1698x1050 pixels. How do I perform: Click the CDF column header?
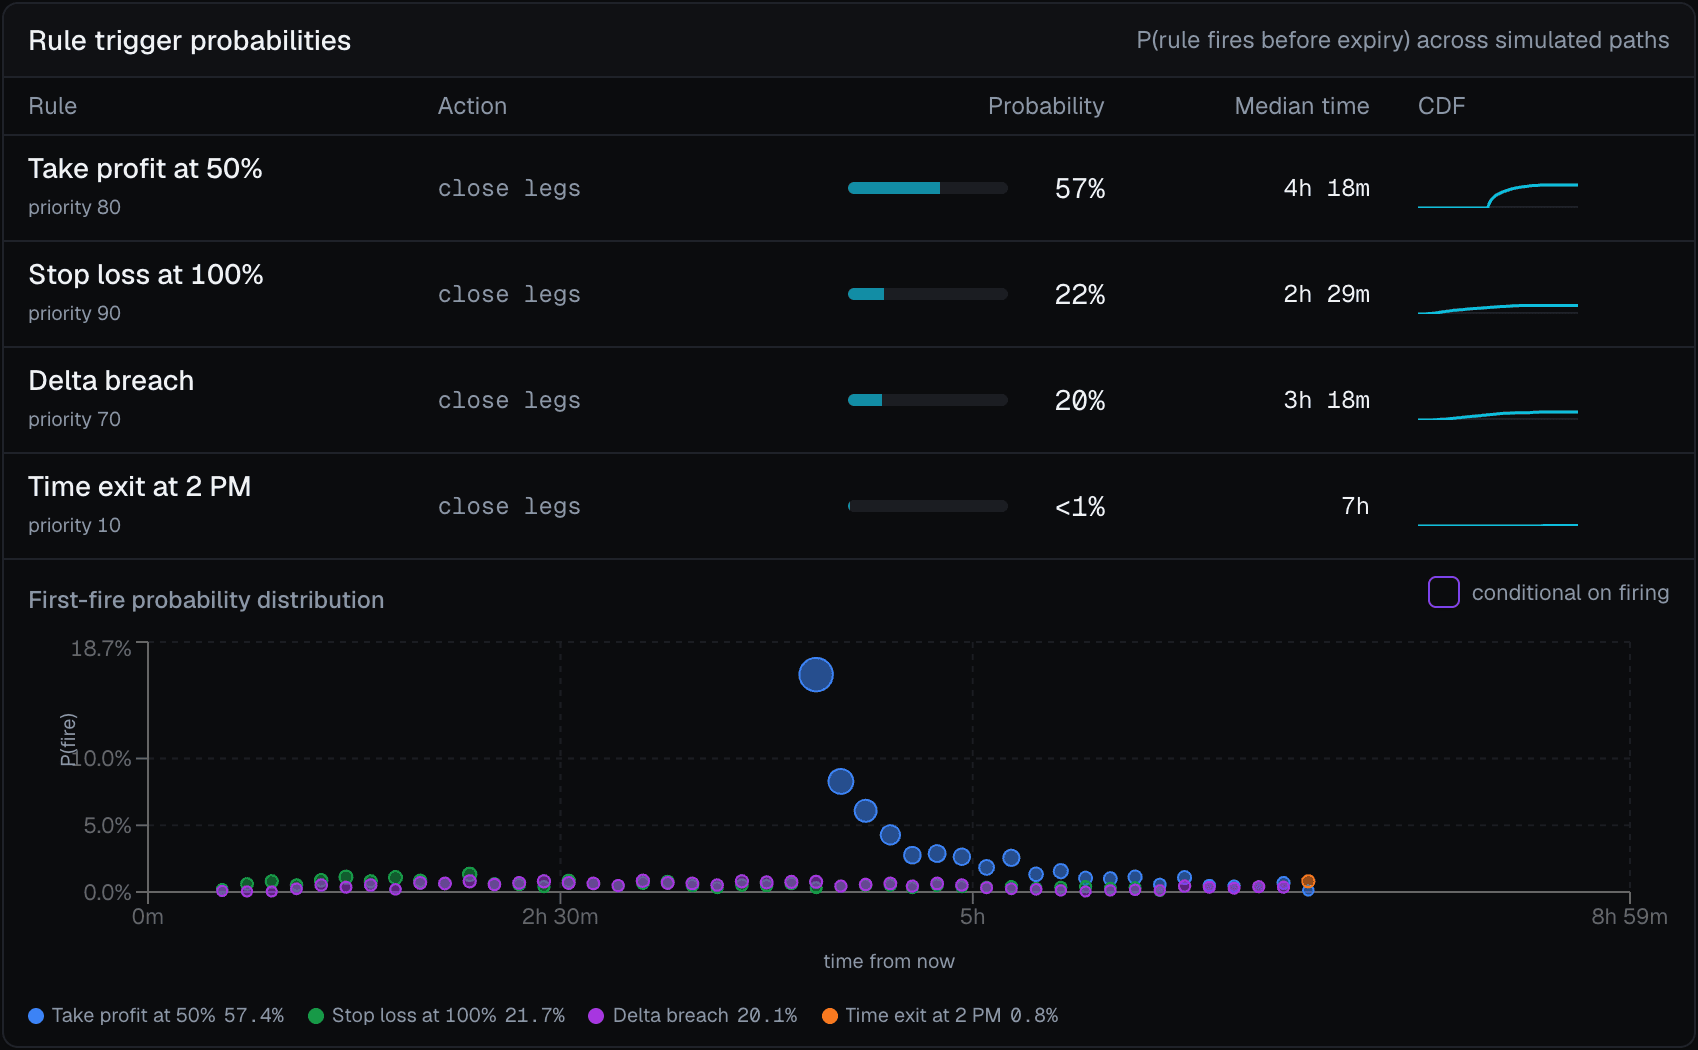point(1441,106)
